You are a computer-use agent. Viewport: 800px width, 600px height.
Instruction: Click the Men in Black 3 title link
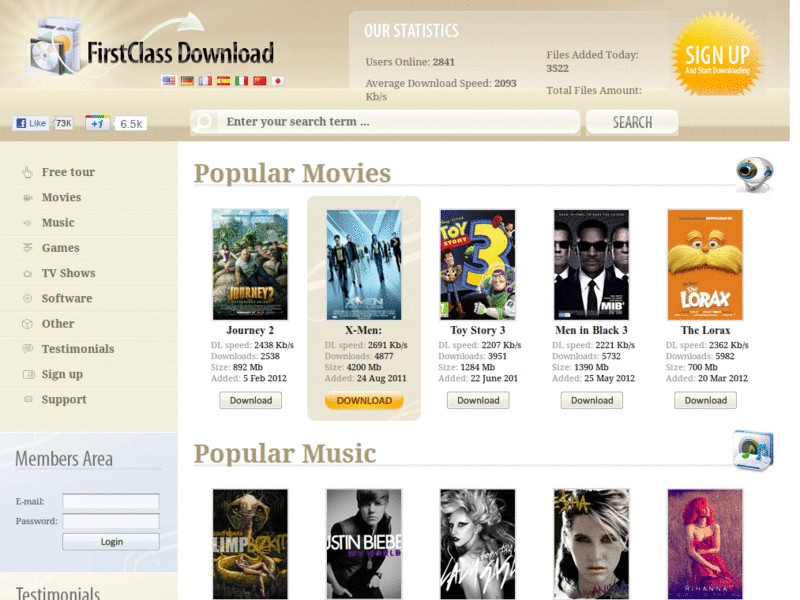click(x=591, y=331)
